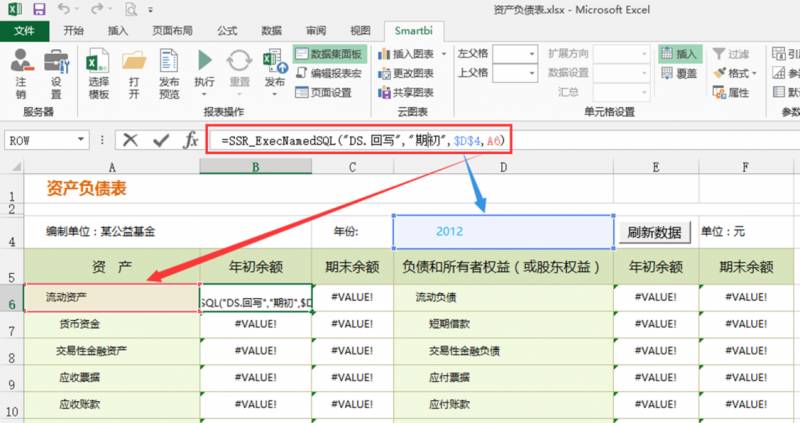Open the 上父格 dropdown

pyautogui.click(x=531, y=73)
